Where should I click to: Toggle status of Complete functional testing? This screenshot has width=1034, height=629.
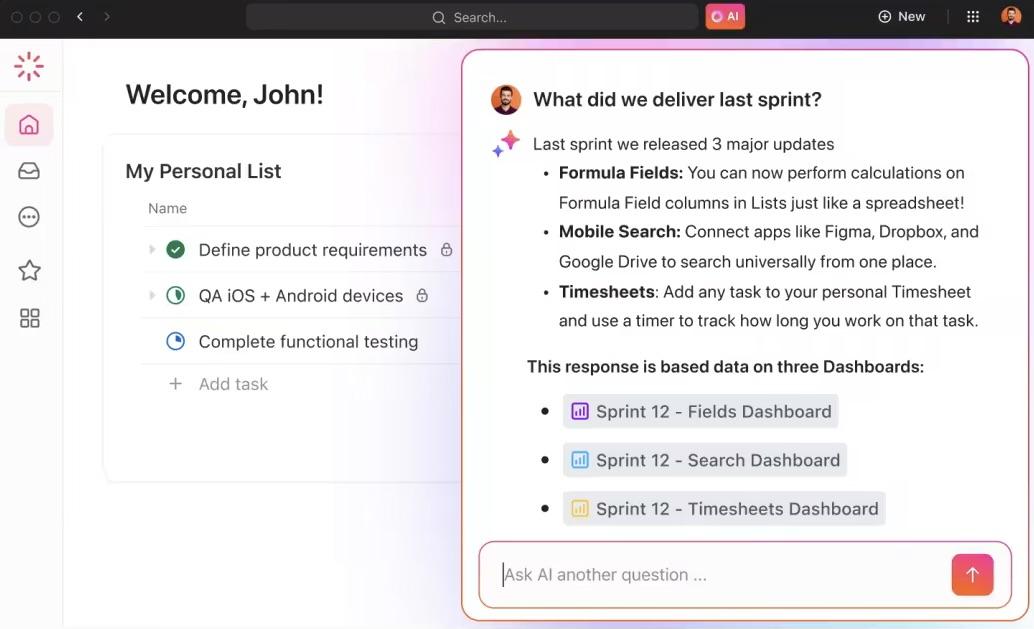pos(176,342)
